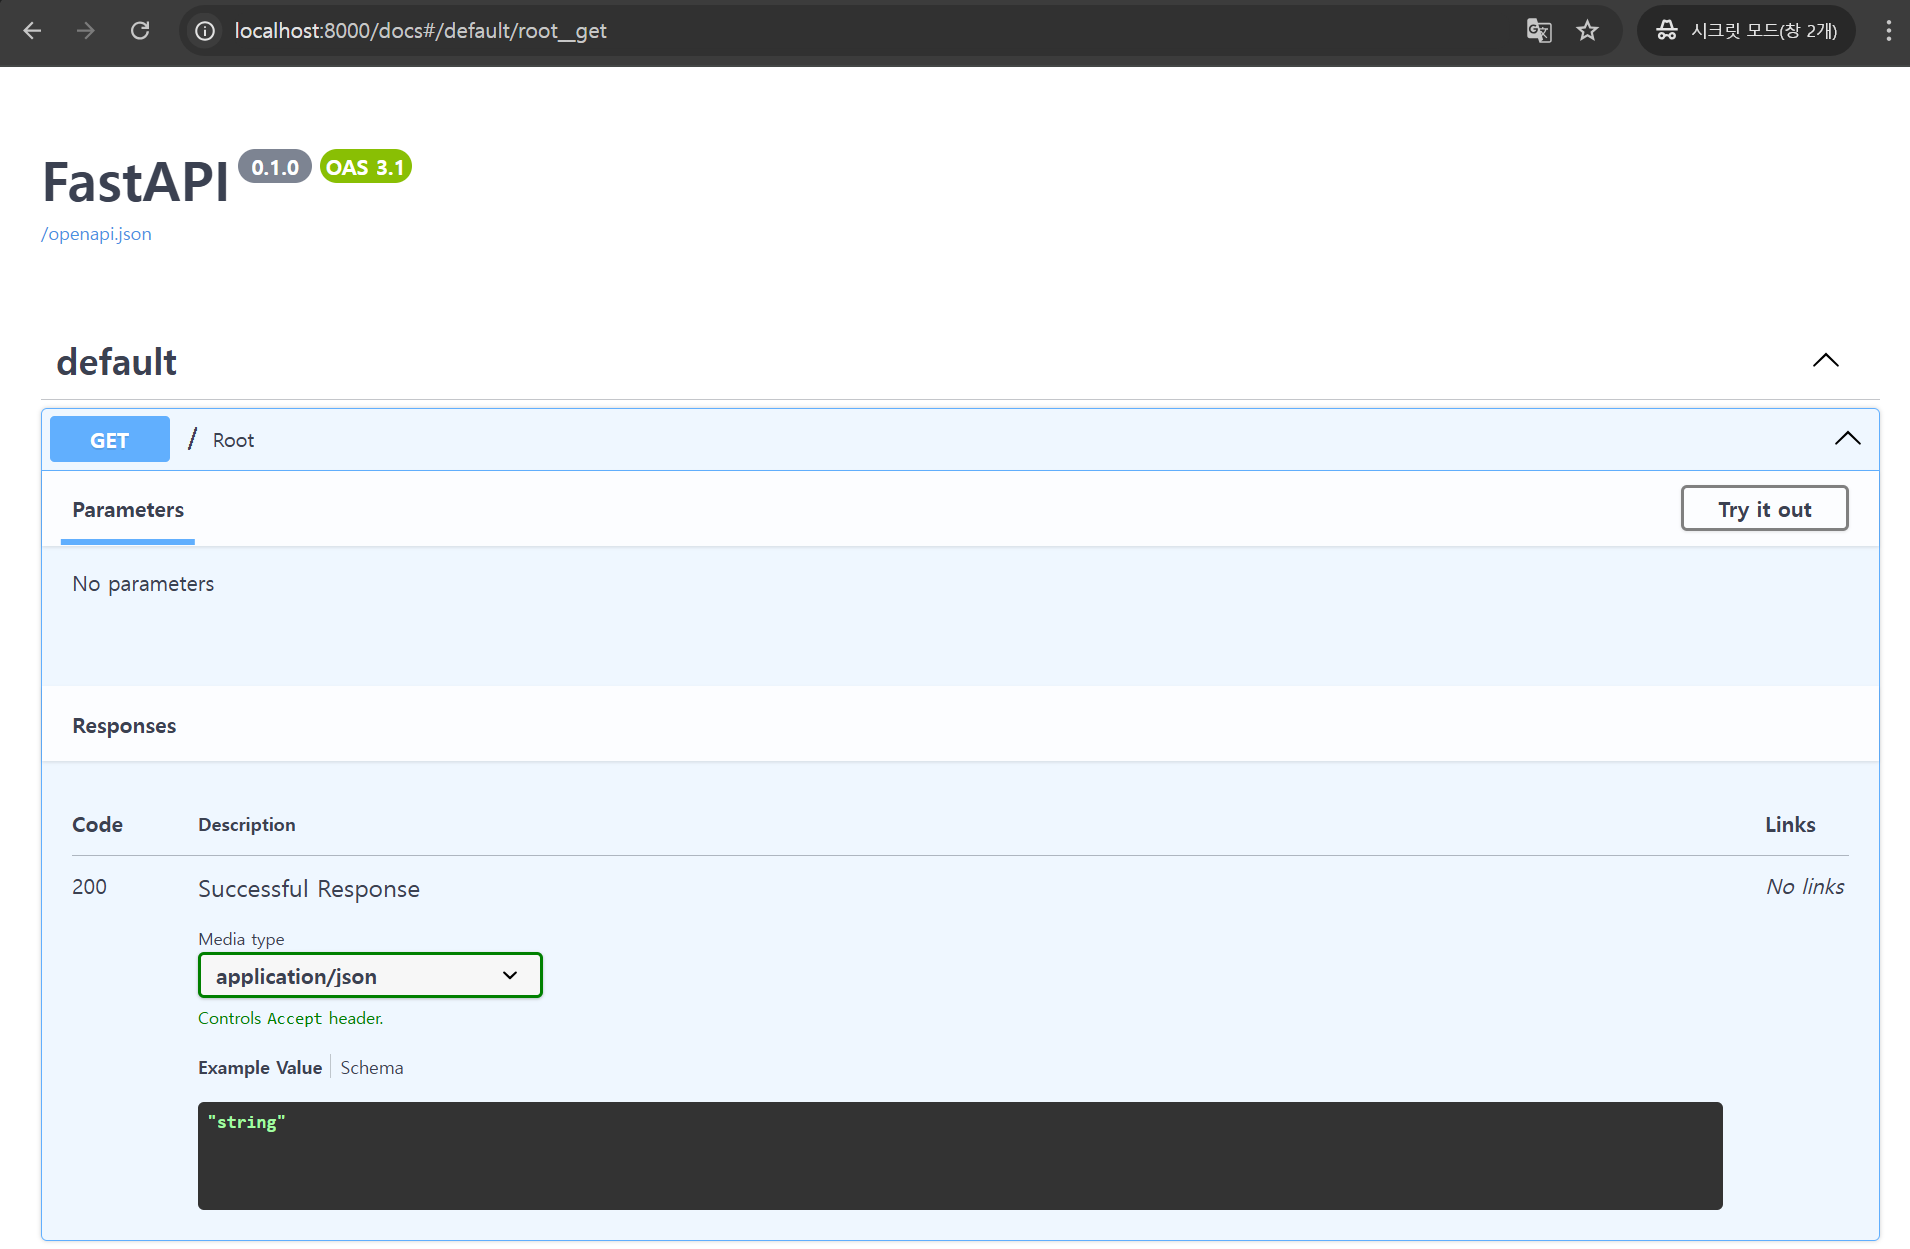View site information icon in address bar

[205, 31]
